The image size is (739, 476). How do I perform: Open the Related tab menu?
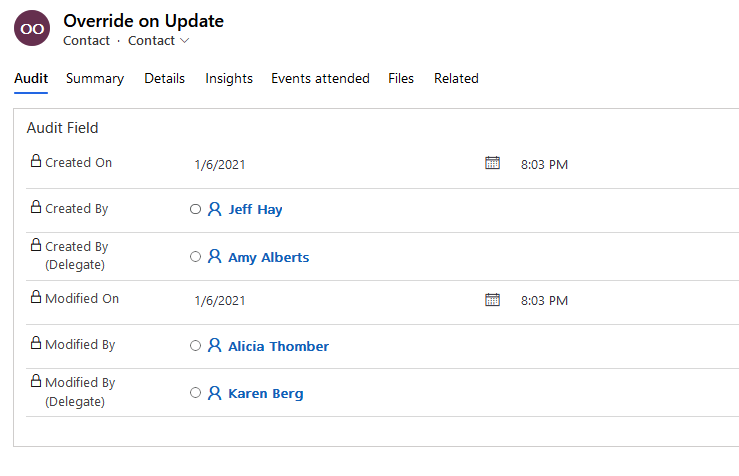tap(456, 78)
